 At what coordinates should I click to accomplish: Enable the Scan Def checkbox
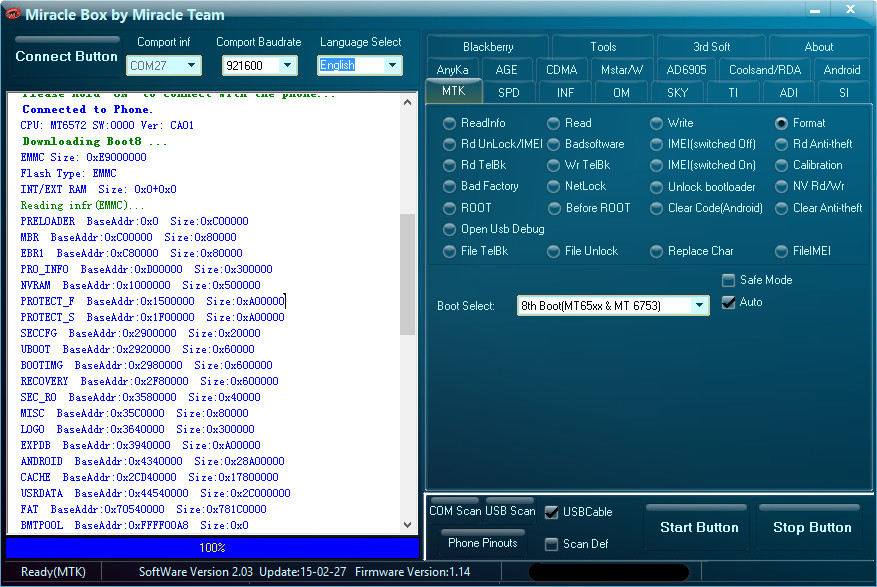551,544
